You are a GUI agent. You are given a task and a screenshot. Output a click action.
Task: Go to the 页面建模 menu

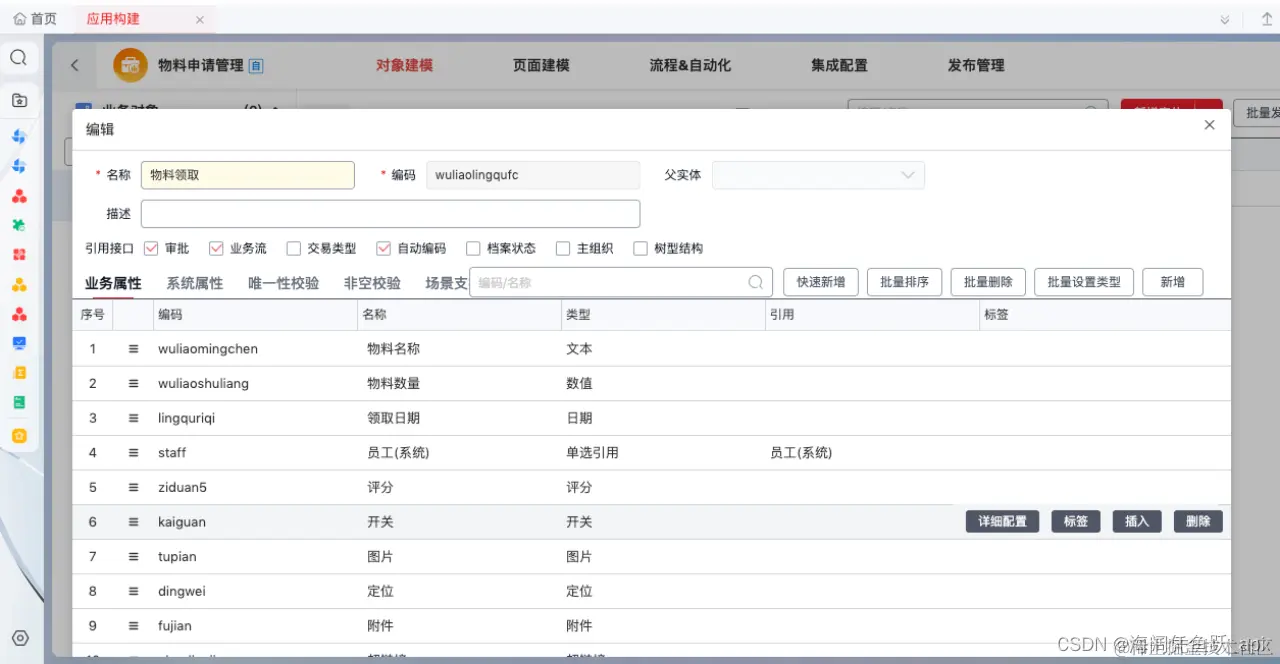[541, 65]
